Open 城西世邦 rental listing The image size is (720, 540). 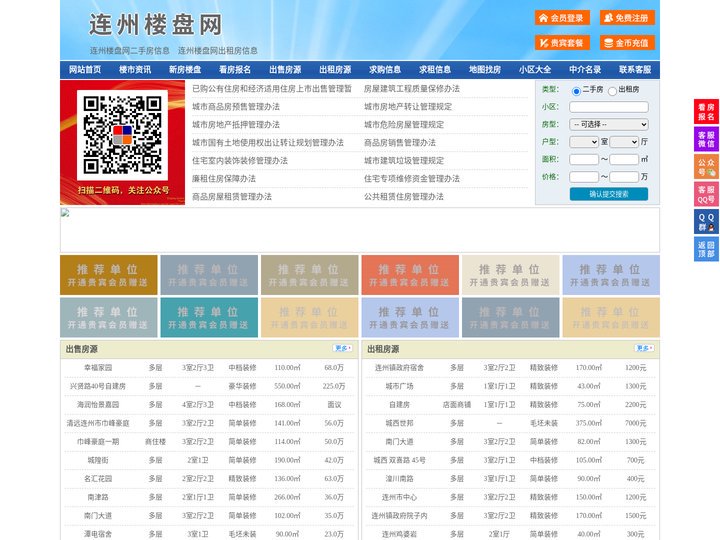[399, 423]
